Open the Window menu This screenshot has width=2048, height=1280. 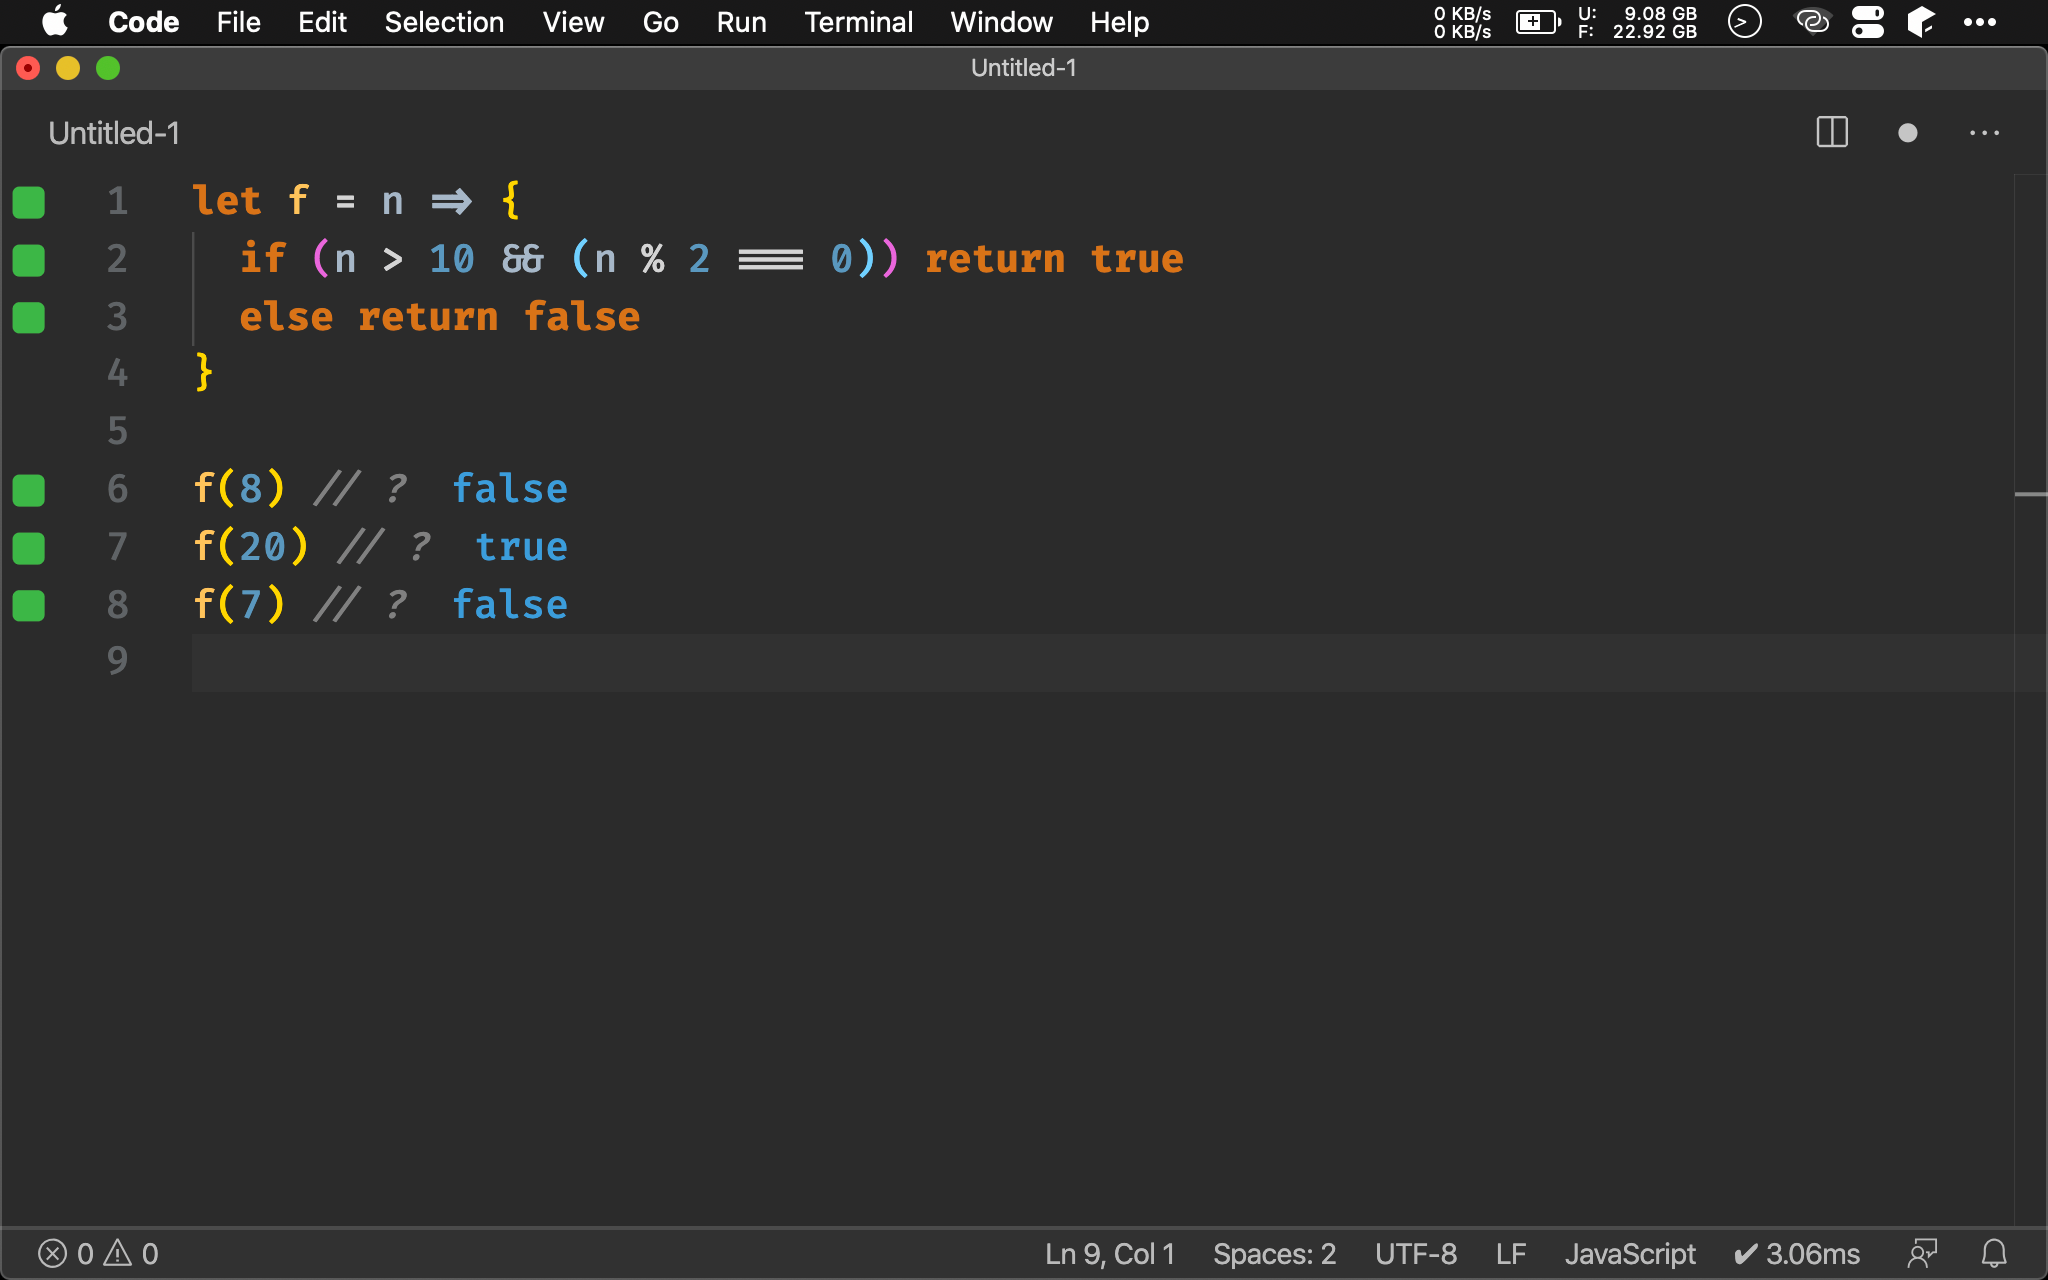pos(1001,22)
